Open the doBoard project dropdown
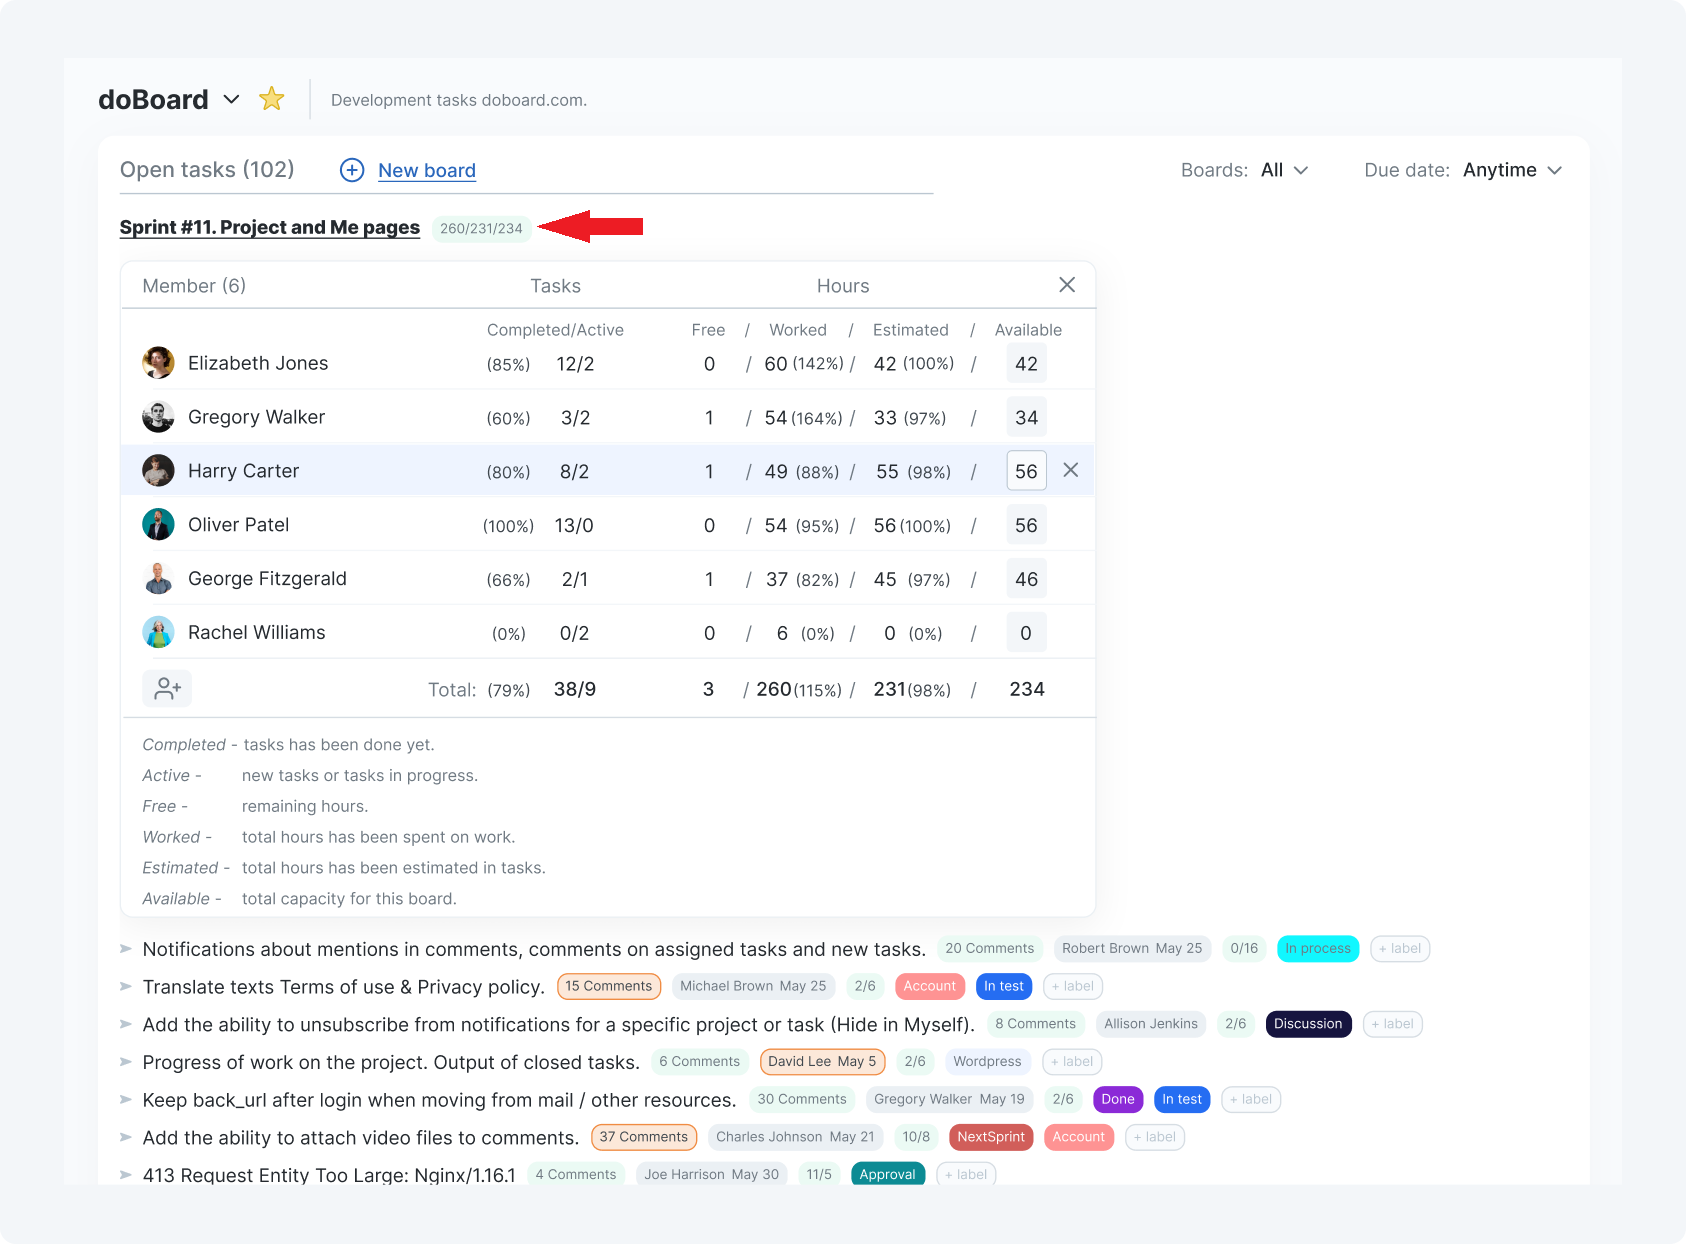The image size is (1686, 1244). pyautogui.click(x=231, y=99)
